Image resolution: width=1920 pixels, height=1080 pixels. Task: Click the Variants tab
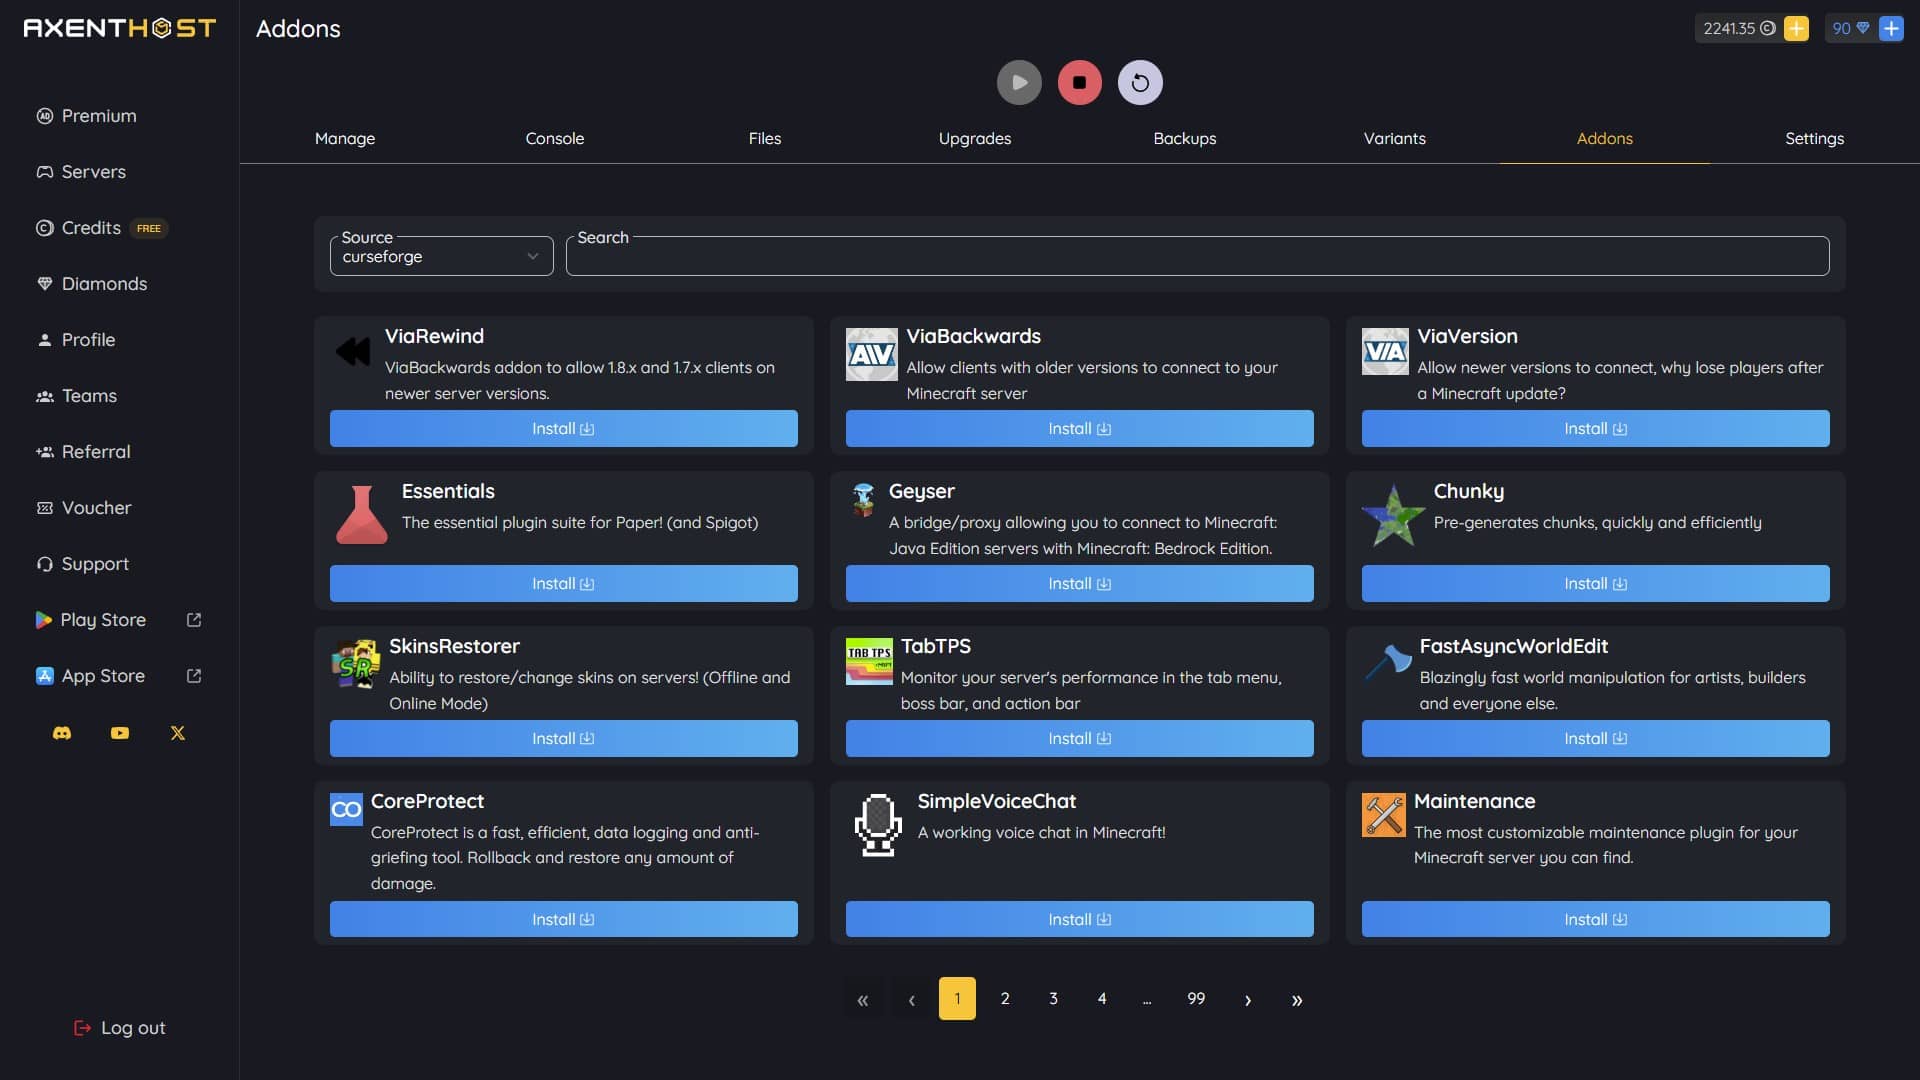click(1395, 137)
